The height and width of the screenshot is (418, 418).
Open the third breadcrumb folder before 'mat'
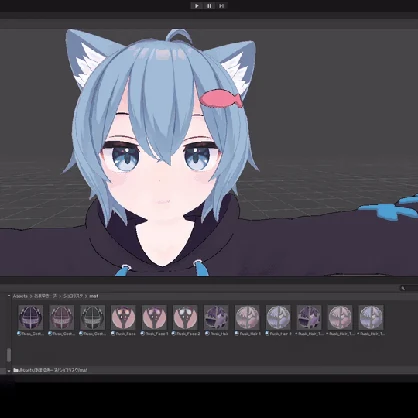tap(73, 296)
